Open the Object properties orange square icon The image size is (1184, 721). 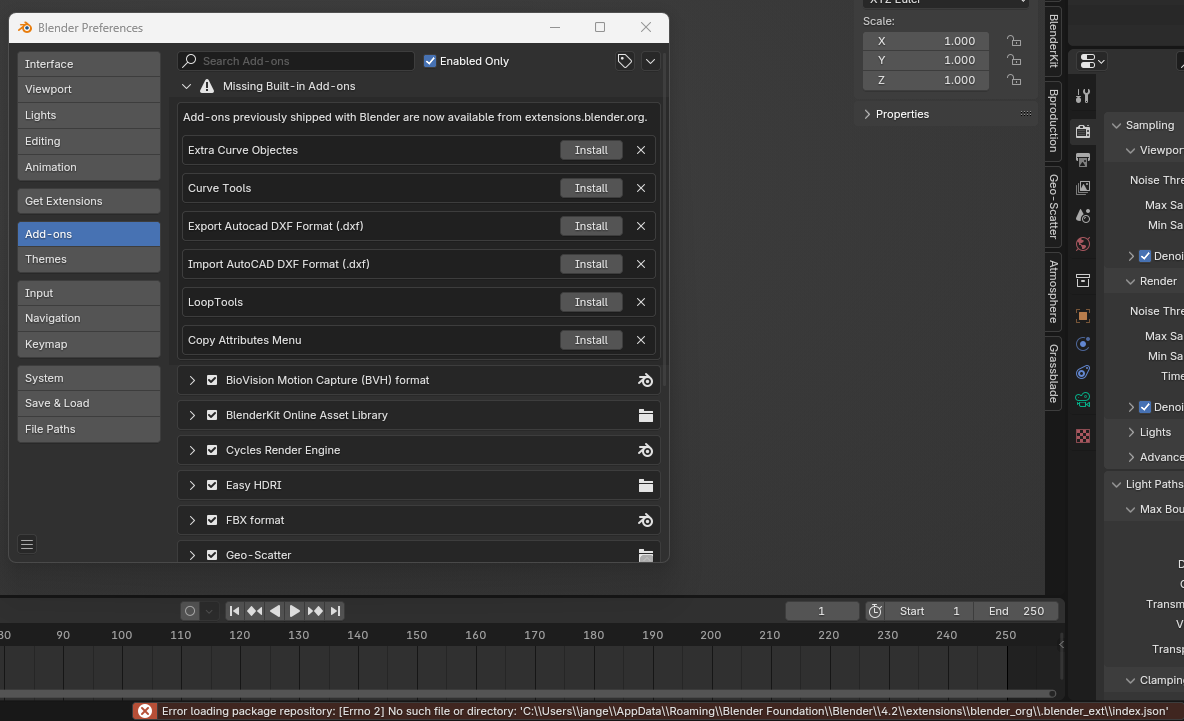pyautogui.click(x=1082, y=316)
